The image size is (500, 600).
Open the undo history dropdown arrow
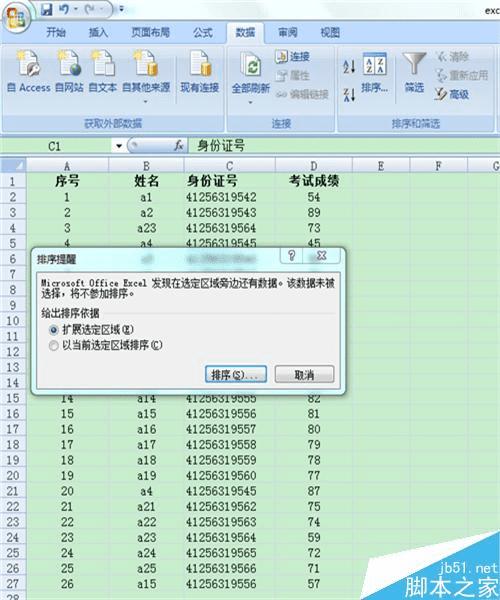(76, 9)
